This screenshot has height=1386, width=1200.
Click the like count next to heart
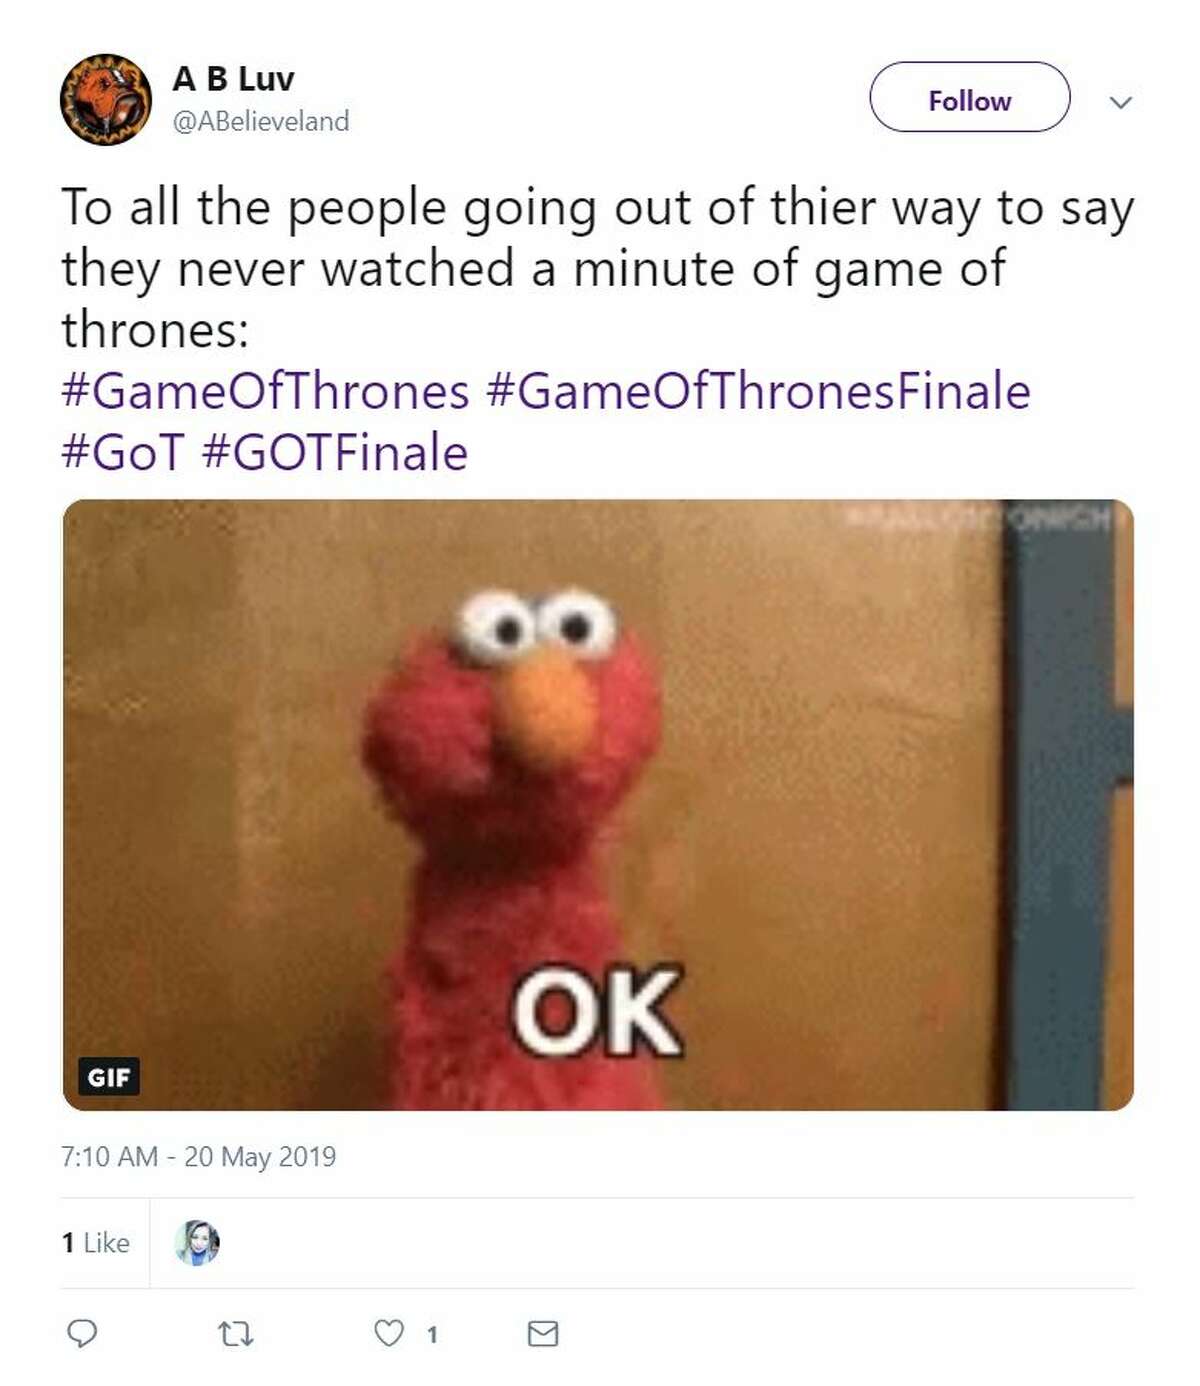[432, 1335]
